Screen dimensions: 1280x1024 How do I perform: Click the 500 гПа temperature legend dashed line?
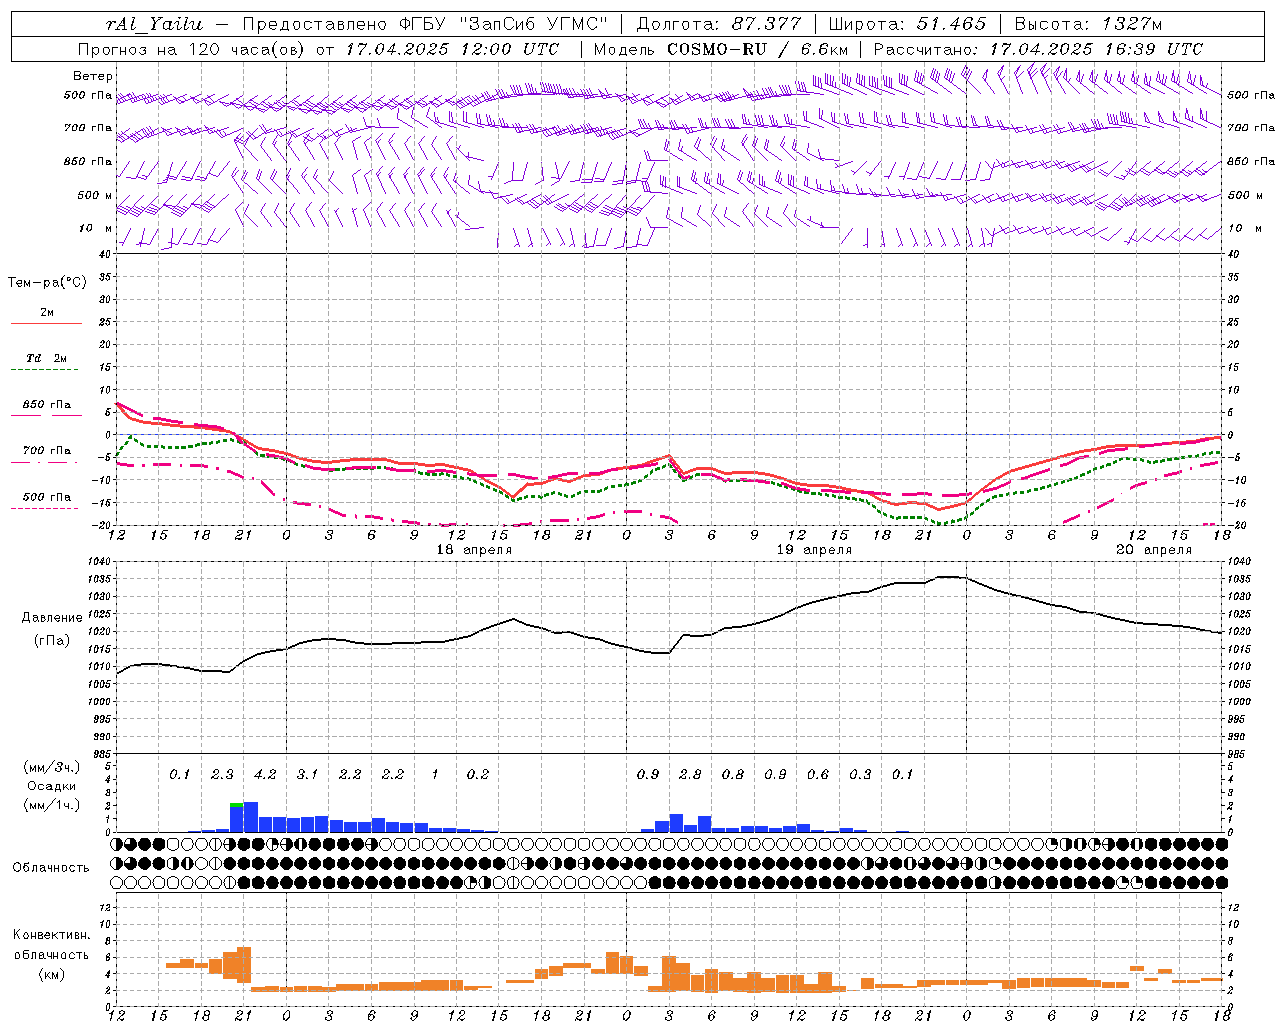coord(44,508)
